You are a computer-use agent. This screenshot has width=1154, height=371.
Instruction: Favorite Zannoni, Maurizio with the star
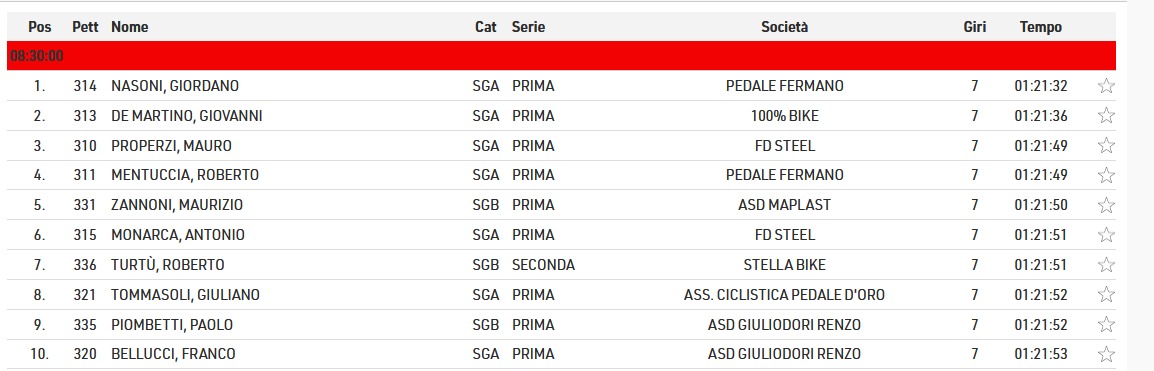[1105, 205]
